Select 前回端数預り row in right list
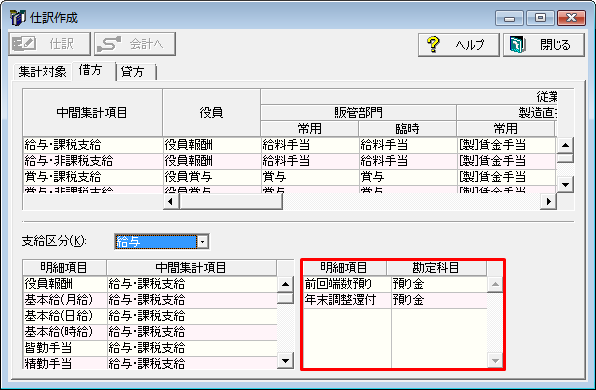The image size is (596, 390). coord(395,284)
